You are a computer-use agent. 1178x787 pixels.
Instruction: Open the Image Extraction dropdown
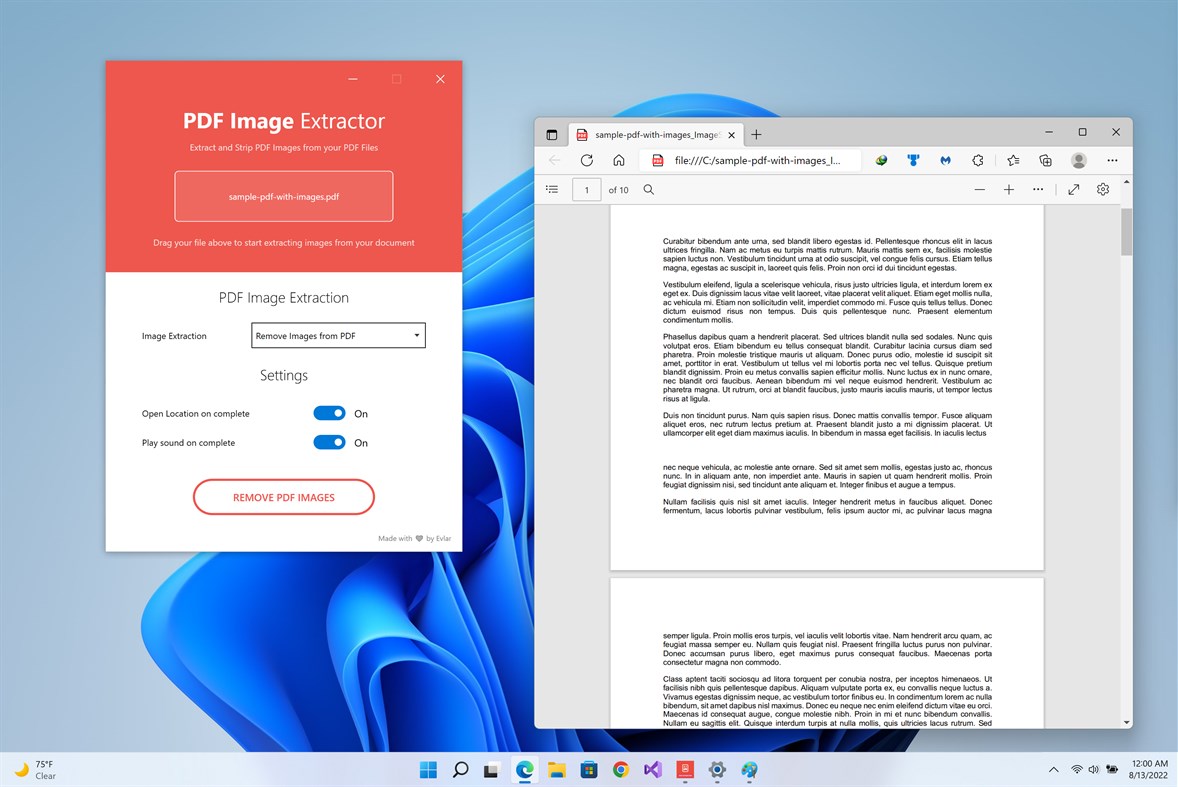coord(338,335)
